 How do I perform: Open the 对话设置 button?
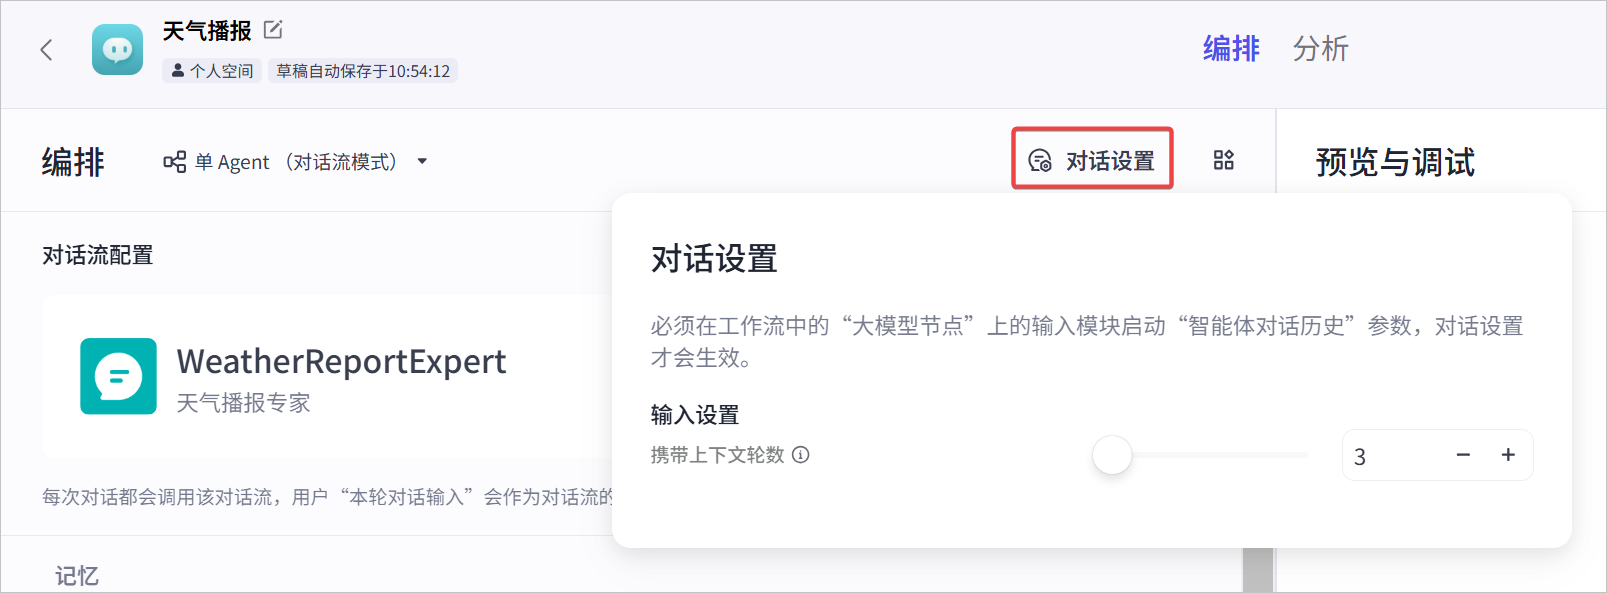pos(1092,160)
